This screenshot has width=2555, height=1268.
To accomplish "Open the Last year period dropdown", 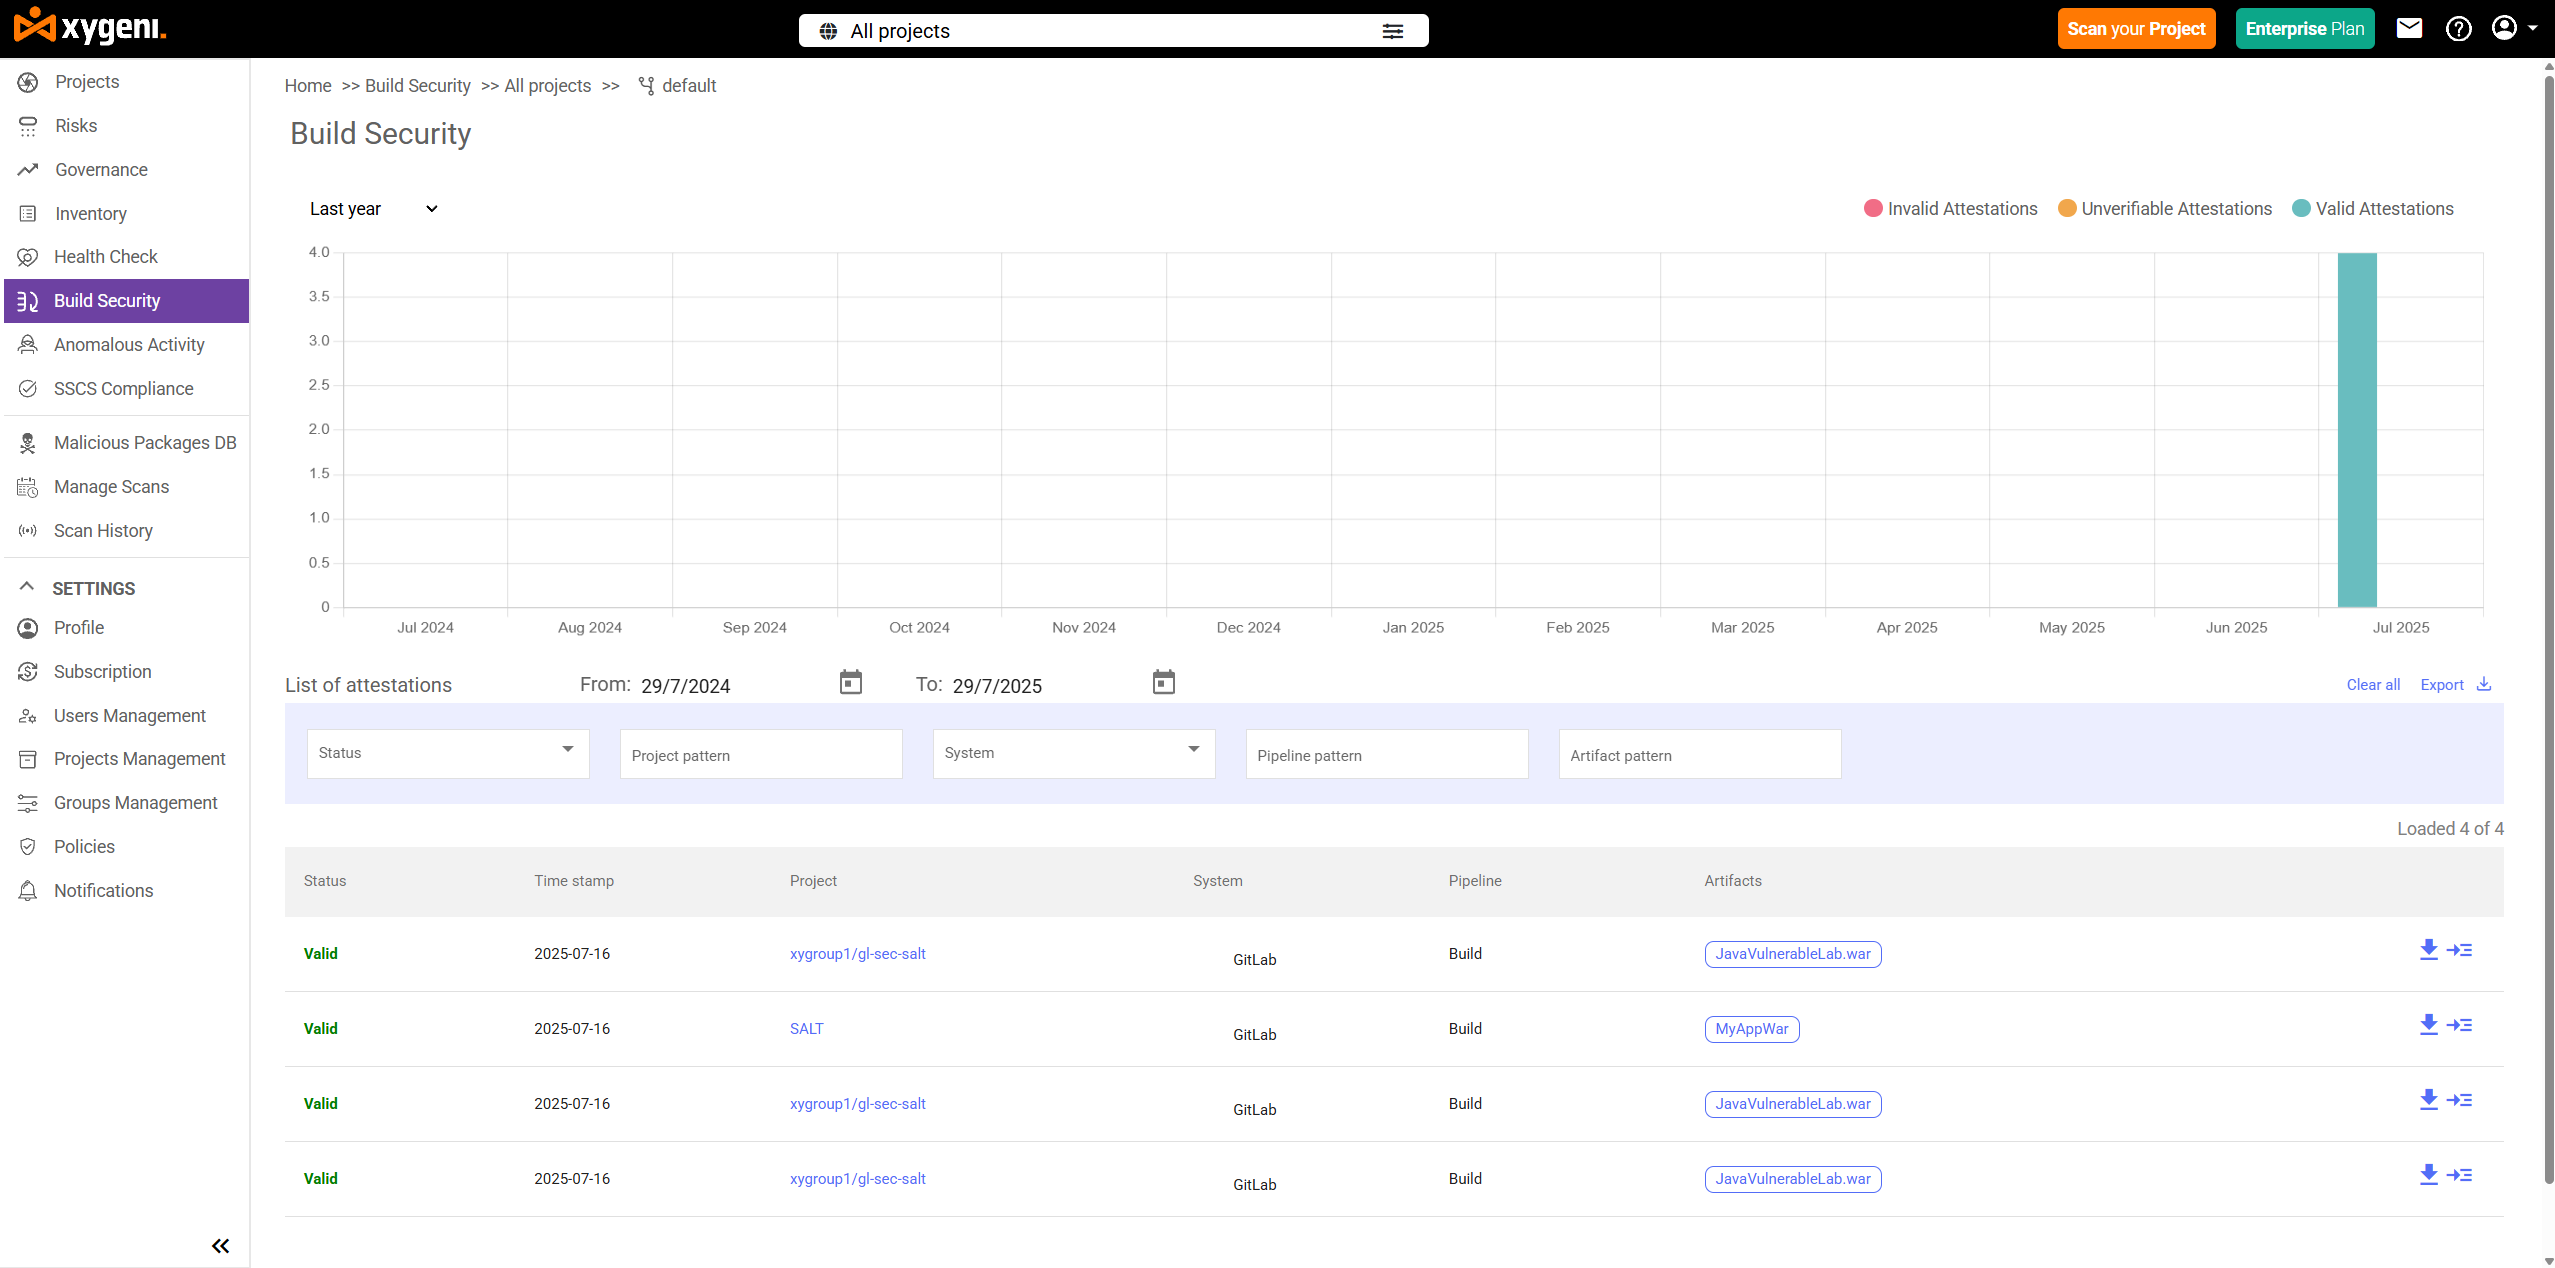I will pyautogui.click(x=374, y=209).
